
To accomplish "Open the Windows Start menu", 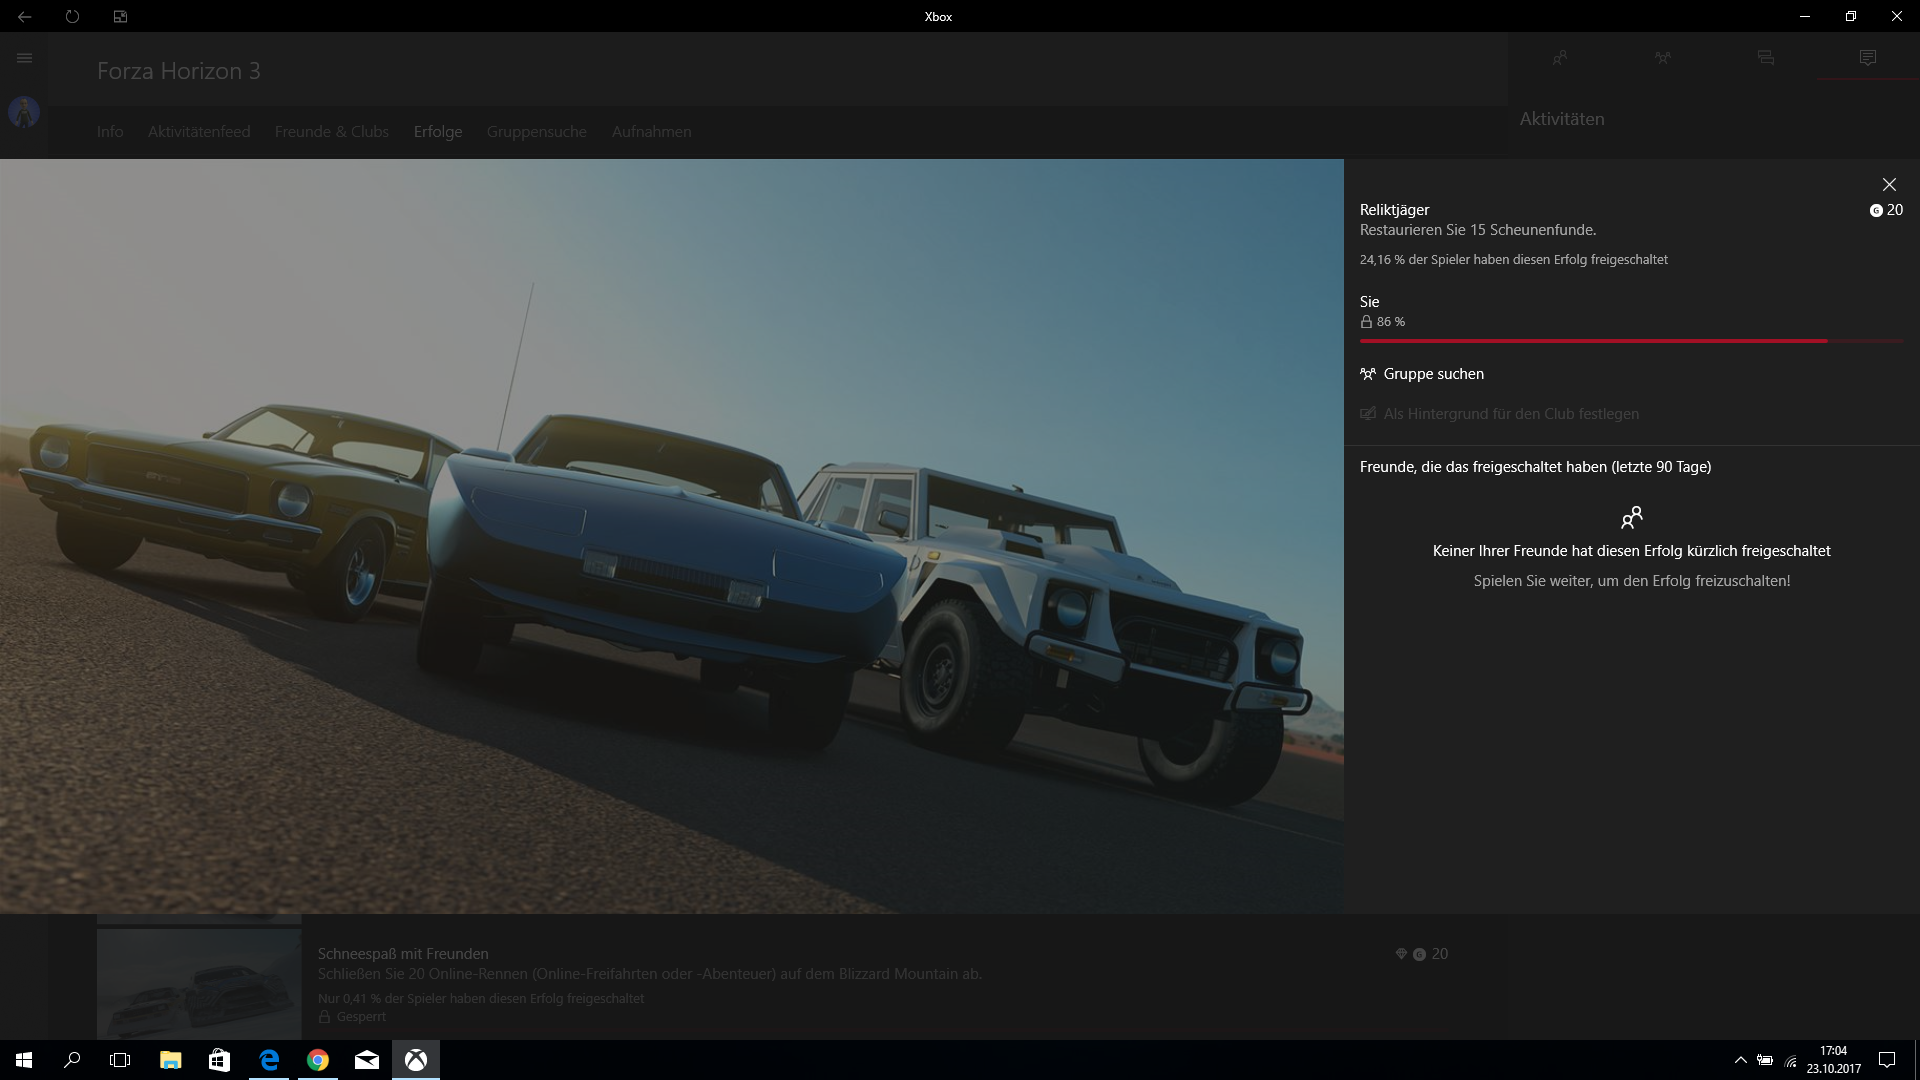I will pyautogui.click(x=24, y=1060).
